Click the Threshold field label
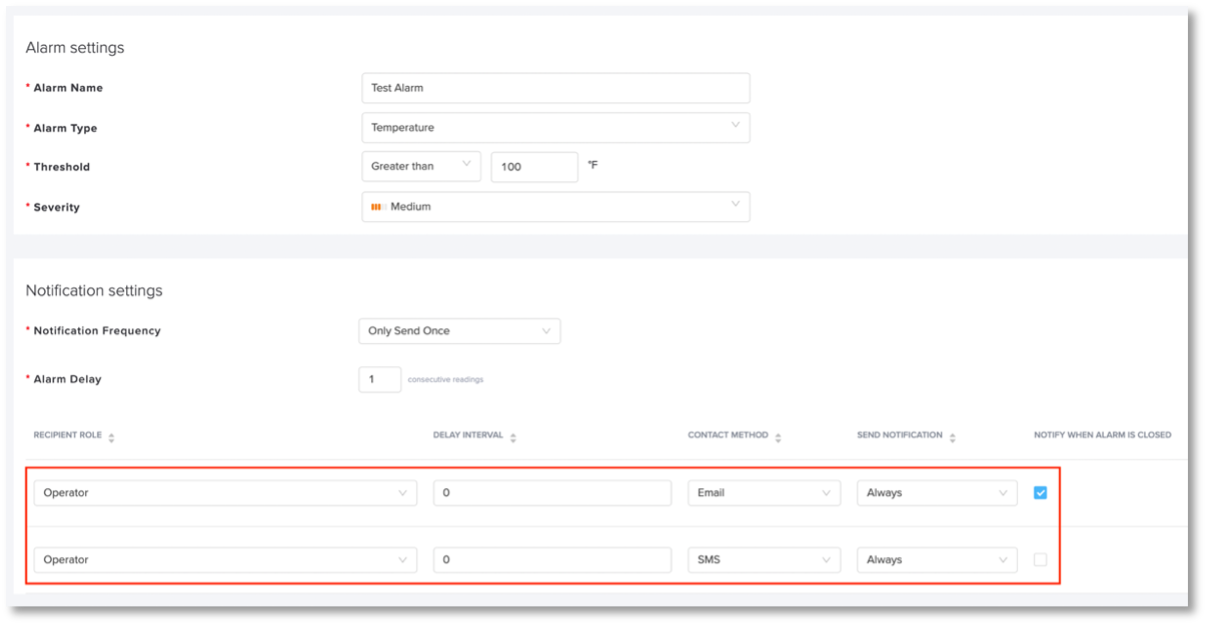Screen dimensions: 1210x629 (62, 167)
